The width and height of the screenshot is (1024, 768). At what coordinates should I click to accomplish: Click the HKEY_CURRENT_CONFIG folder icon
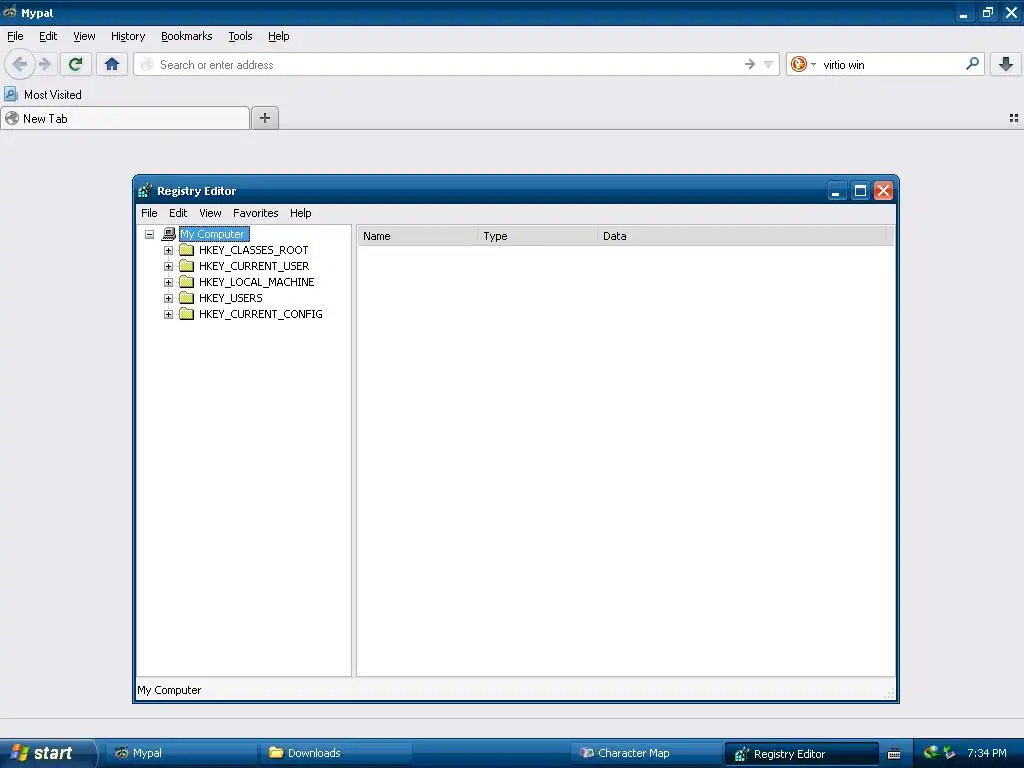click(x=187, y=313)
